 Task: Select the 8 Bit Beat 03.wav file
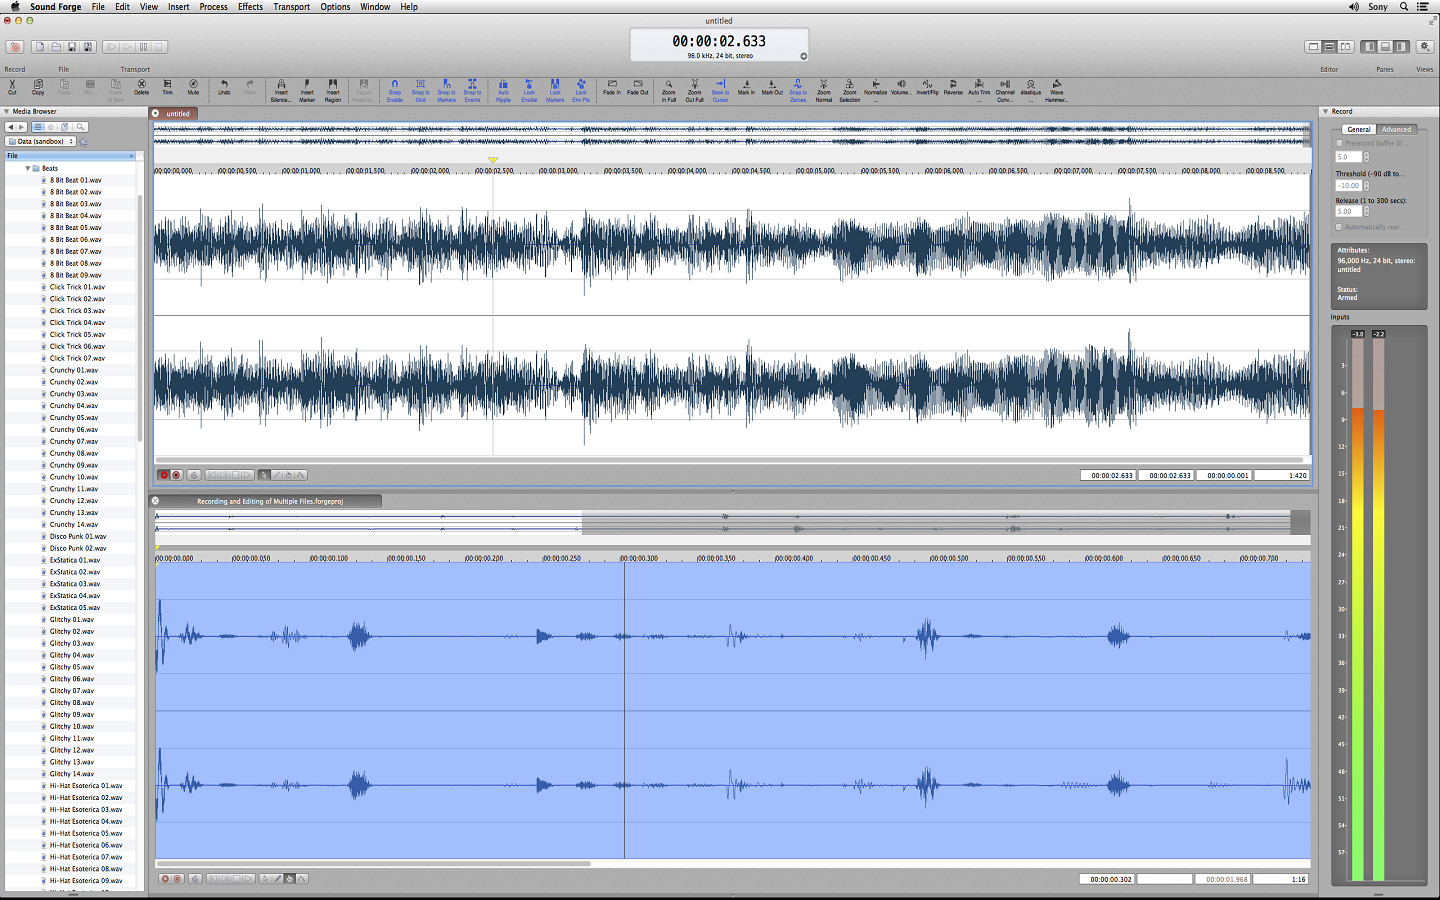click(75, 204)
